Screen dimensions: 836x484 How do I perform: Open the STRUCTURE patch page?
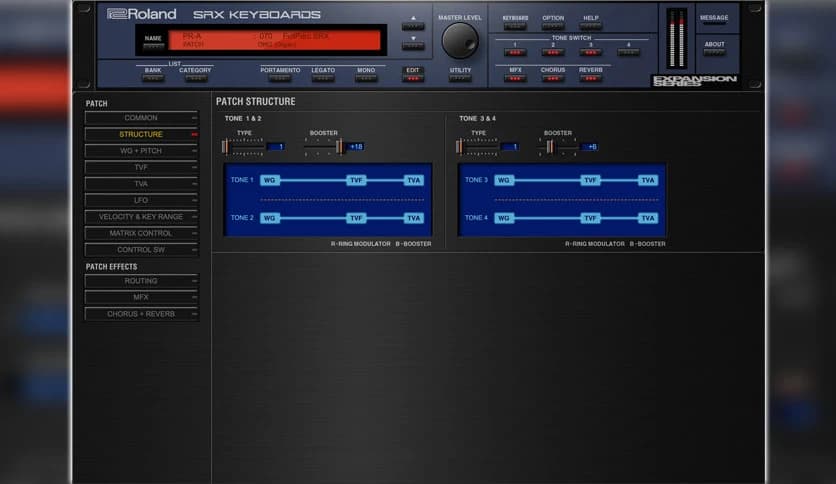(x=141, y=134)
